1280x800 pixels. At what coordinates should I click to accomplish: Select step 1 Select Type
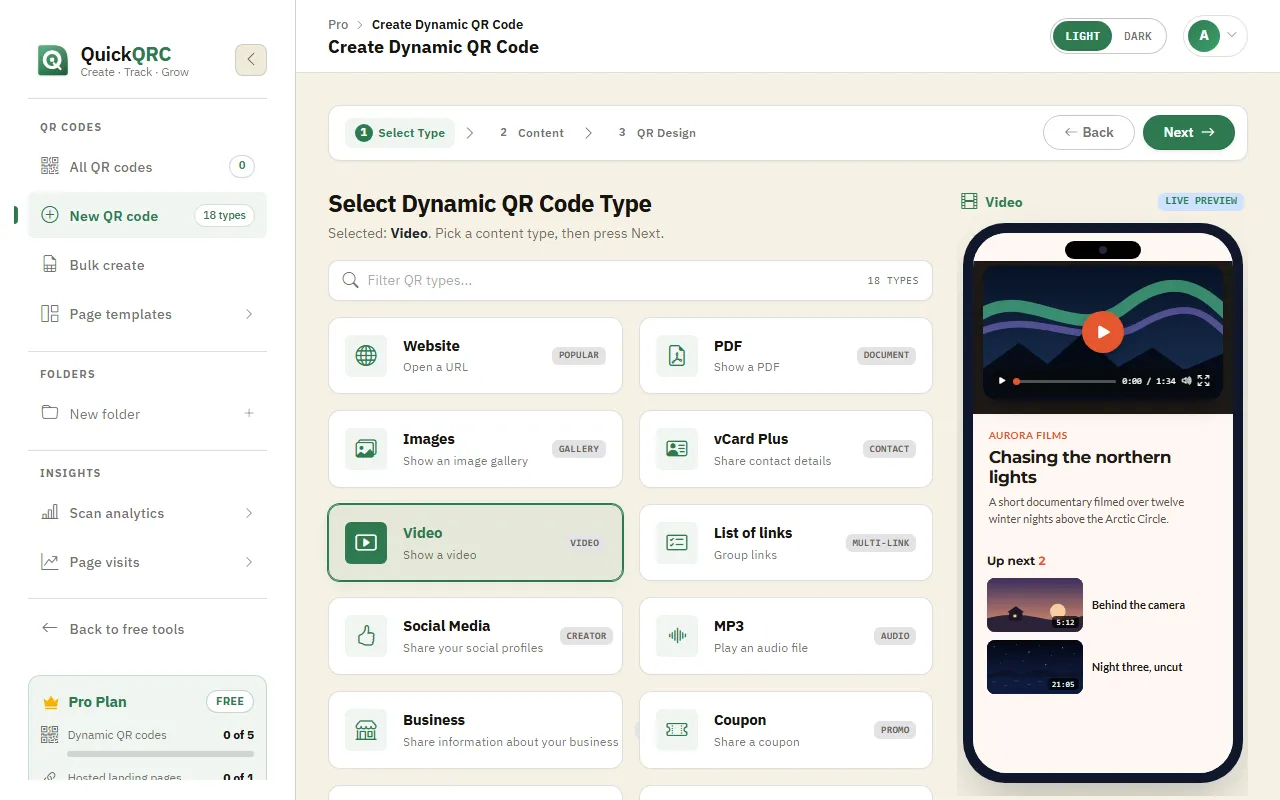[401, 133]
